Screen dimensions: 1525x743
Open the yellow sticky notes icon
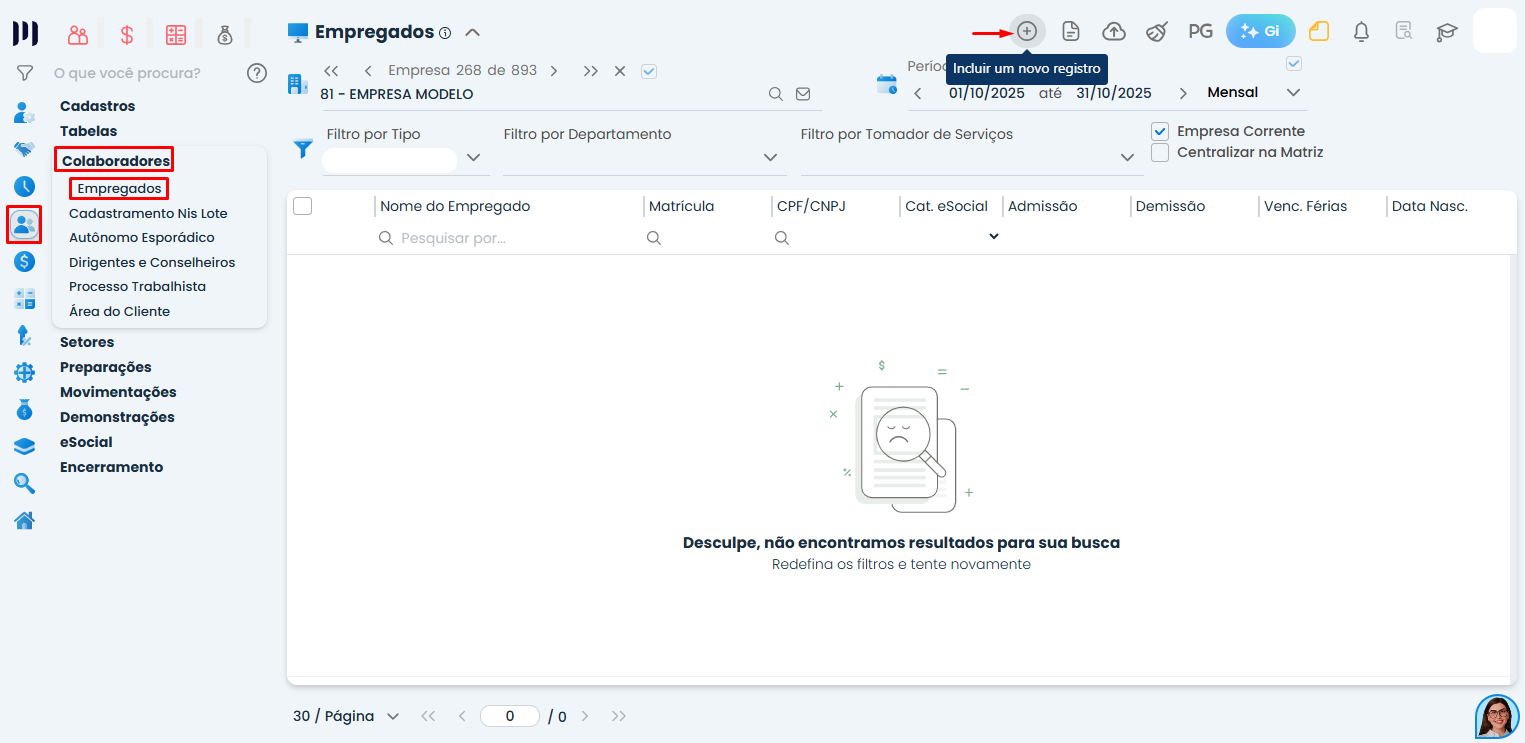click(x=1319, y=31)
